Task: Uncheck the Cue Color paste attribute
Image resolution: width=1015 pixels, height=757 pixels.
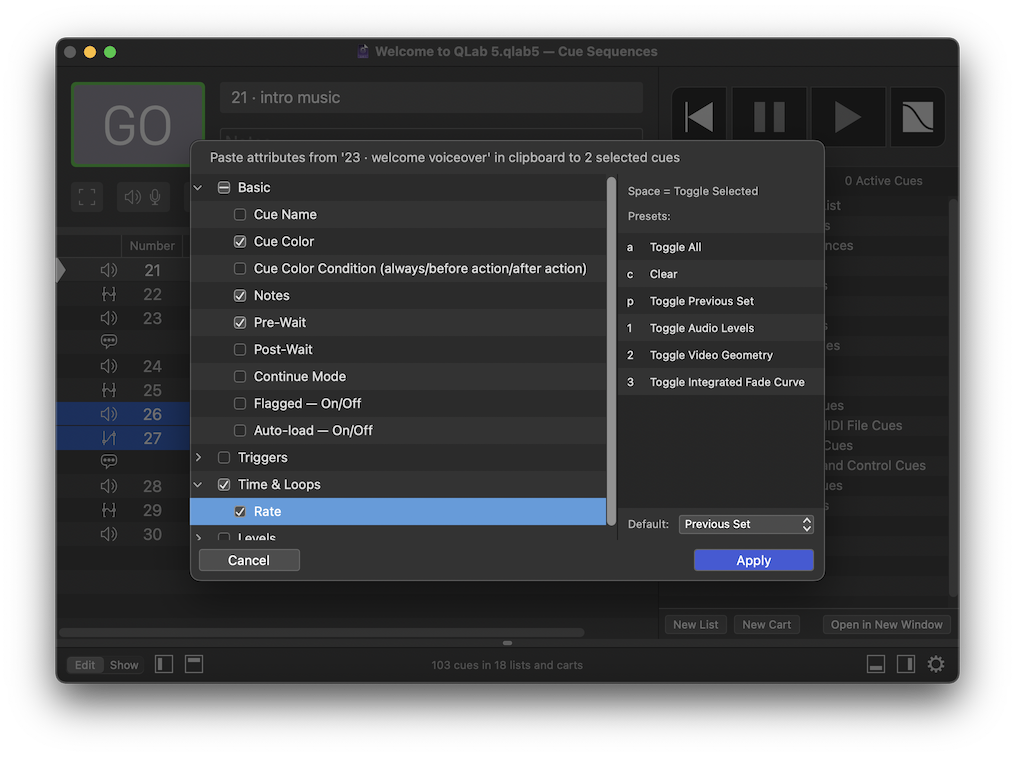Action: tap(239, 241)
